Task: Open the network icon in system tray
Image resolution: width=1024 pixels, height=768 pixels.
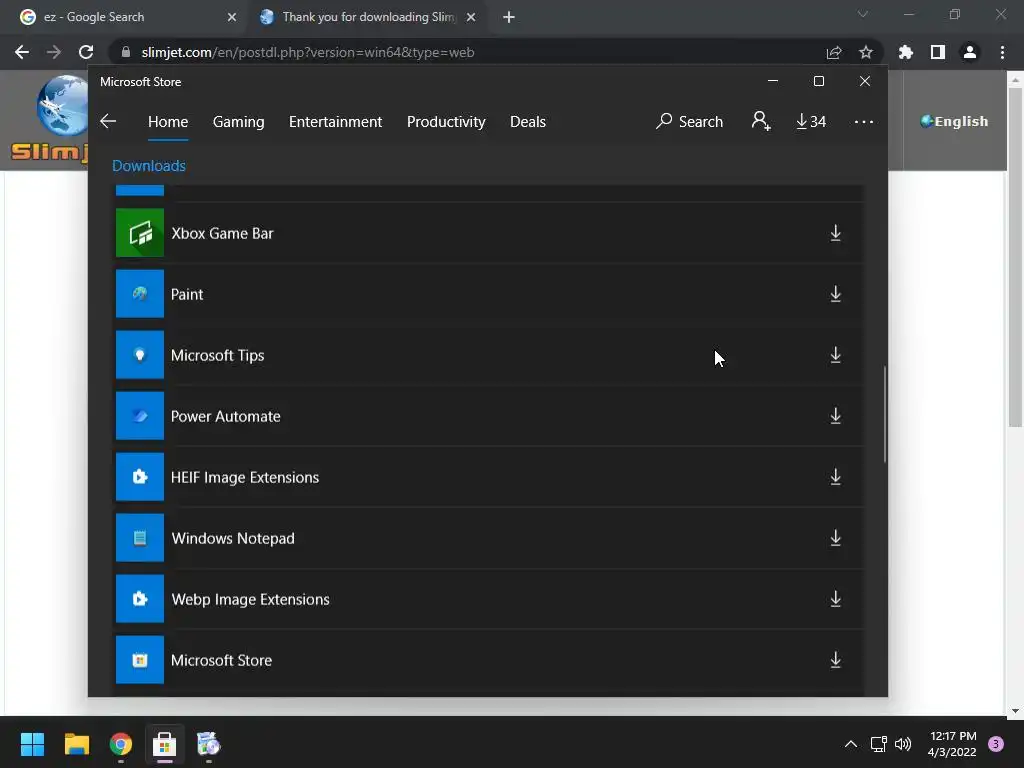Action: click(x=878, y=744)
